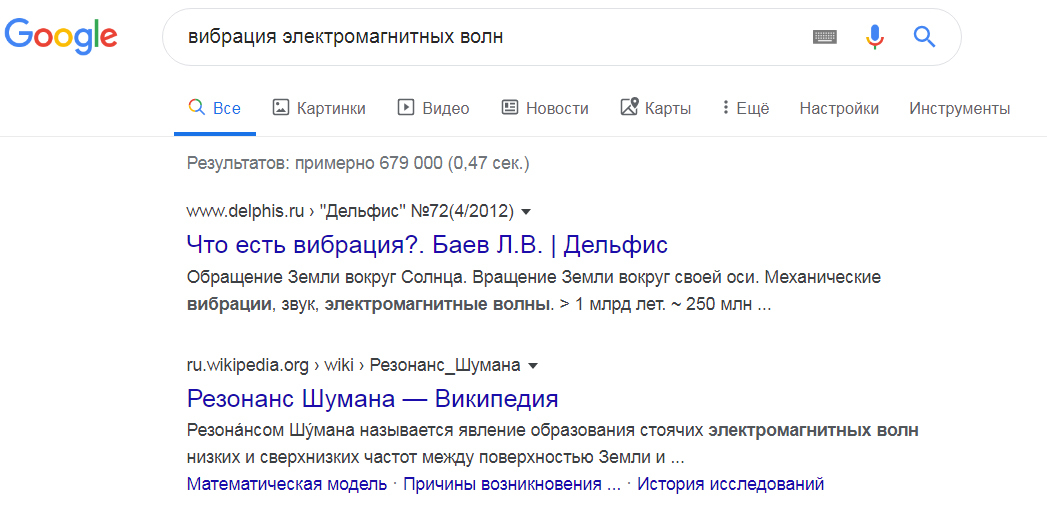Select the Все results tab
Viewport: 1047px width, 509px height.
coord(215,108)
